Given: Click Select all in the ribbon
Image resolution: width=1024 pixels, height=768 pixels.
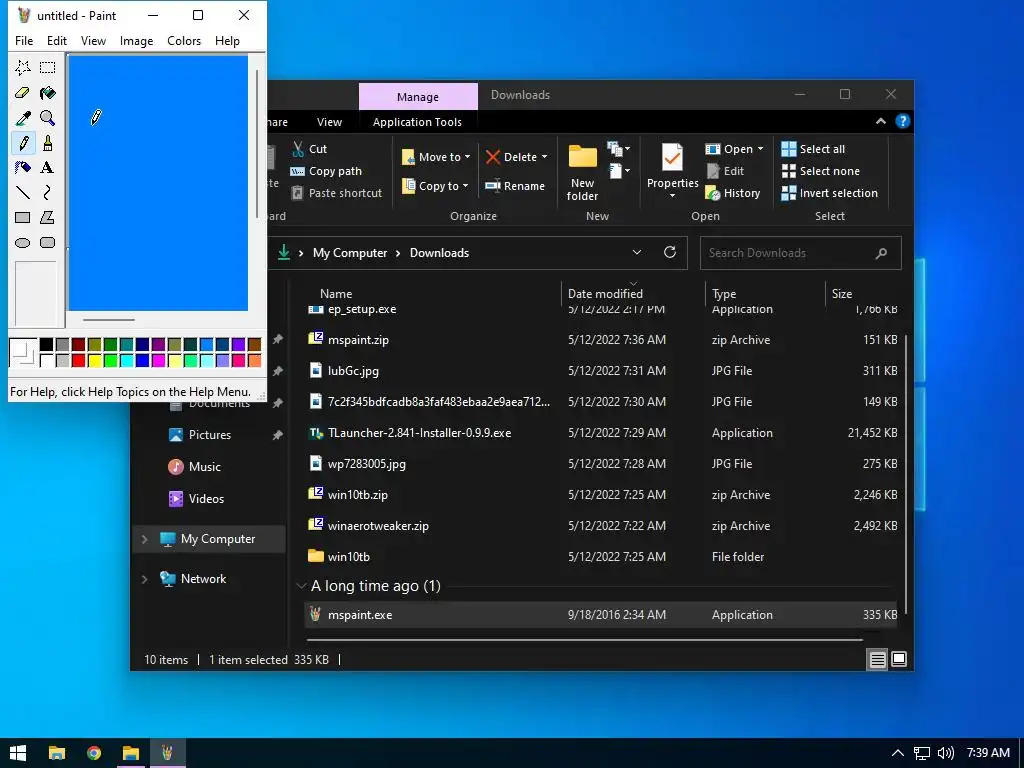Looking at the screenshot, I should 814,149.
